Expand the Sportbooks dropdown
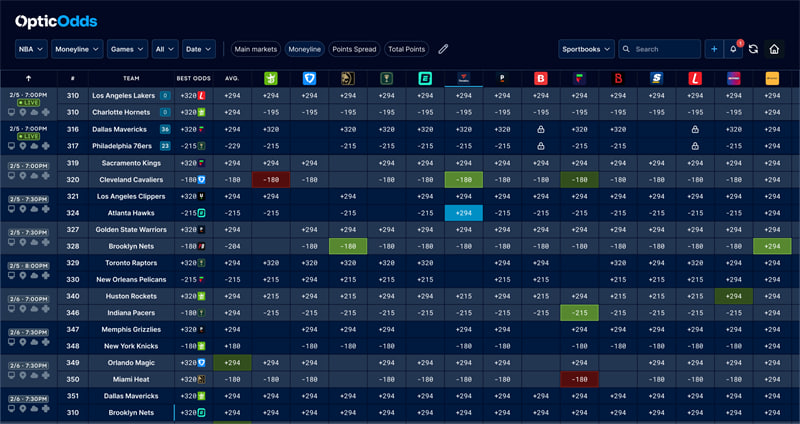Viewport: 800px width, 424px height. [586, 48]
